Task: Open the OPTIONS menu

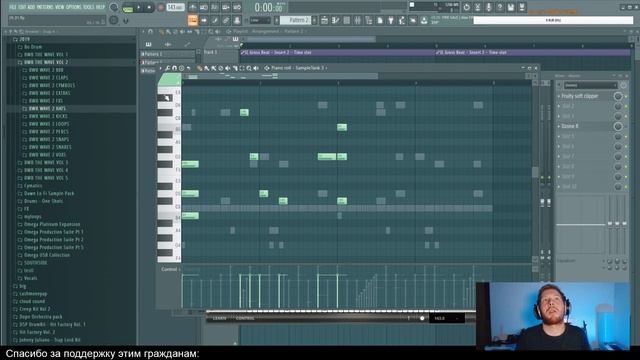Action: (73, 7)
